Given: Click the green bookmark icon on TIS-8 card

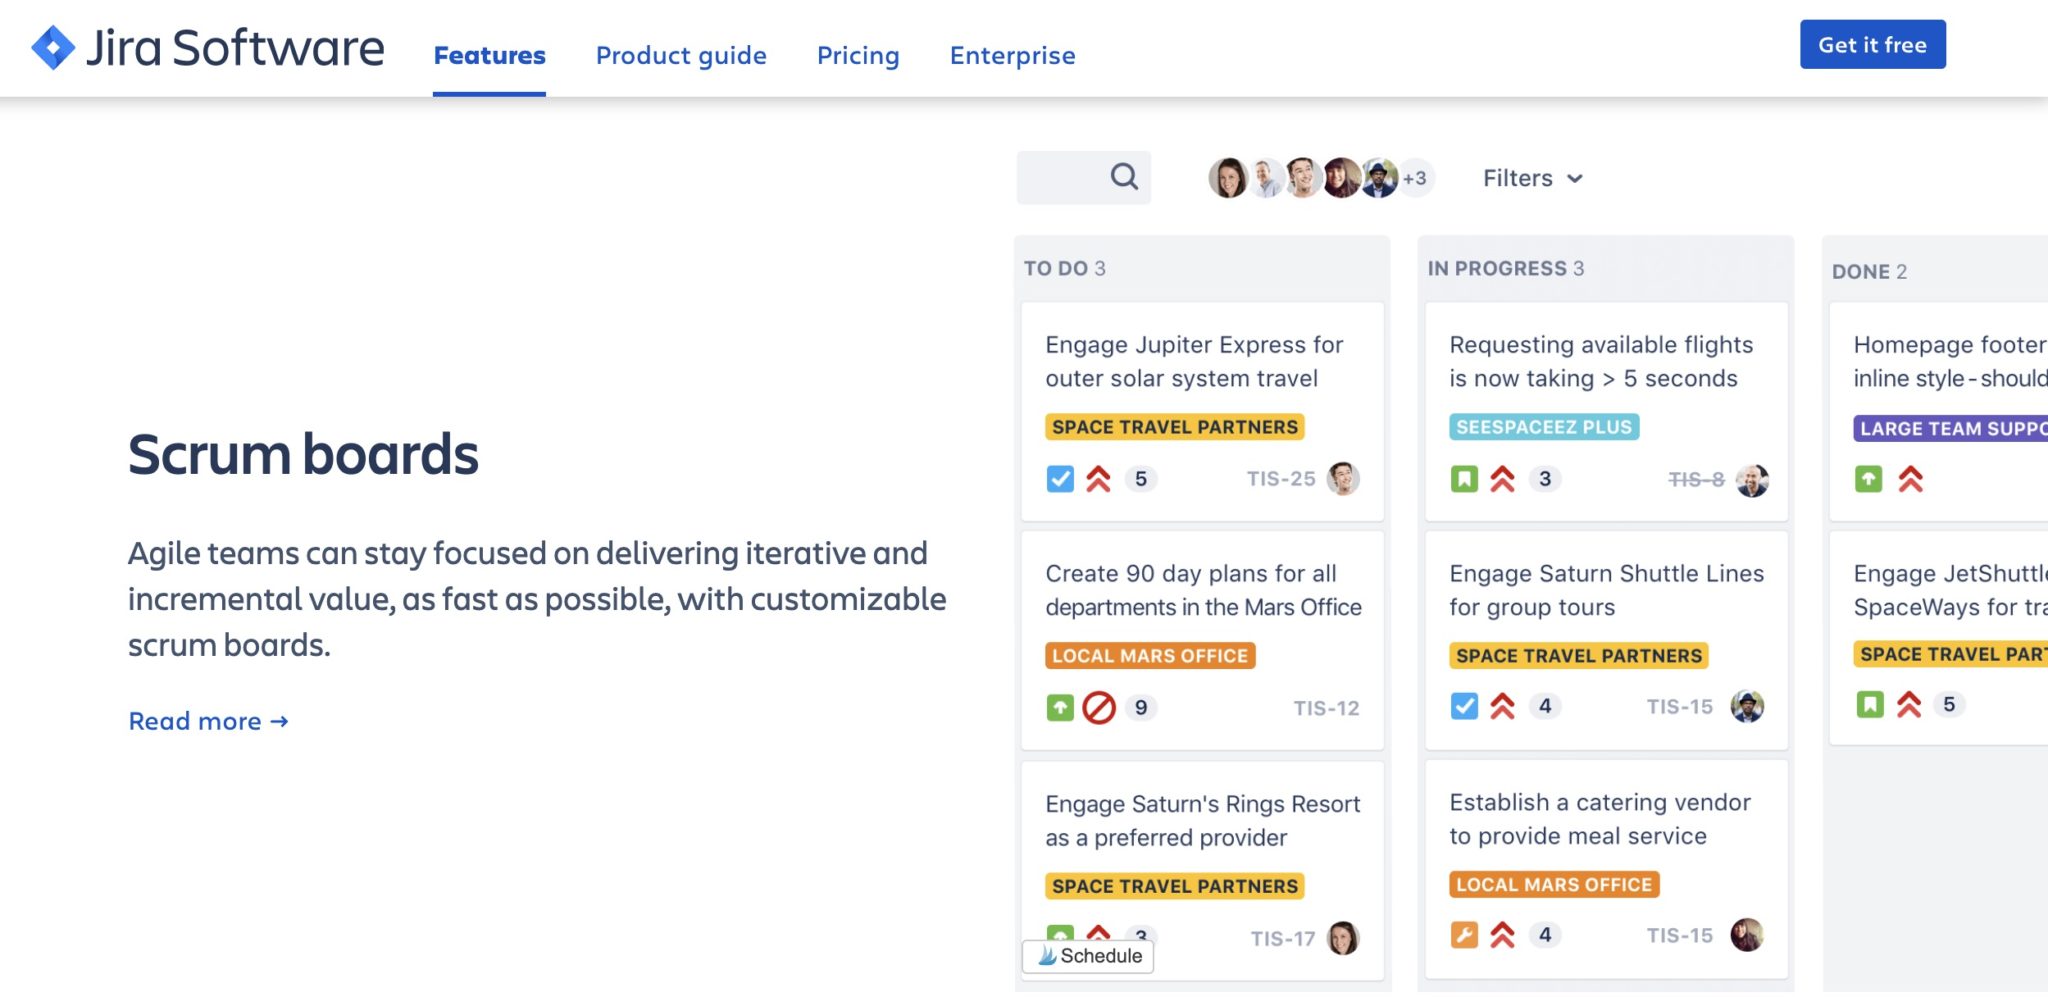Looking at the screenshot, I should click(x=1464, y=479).
